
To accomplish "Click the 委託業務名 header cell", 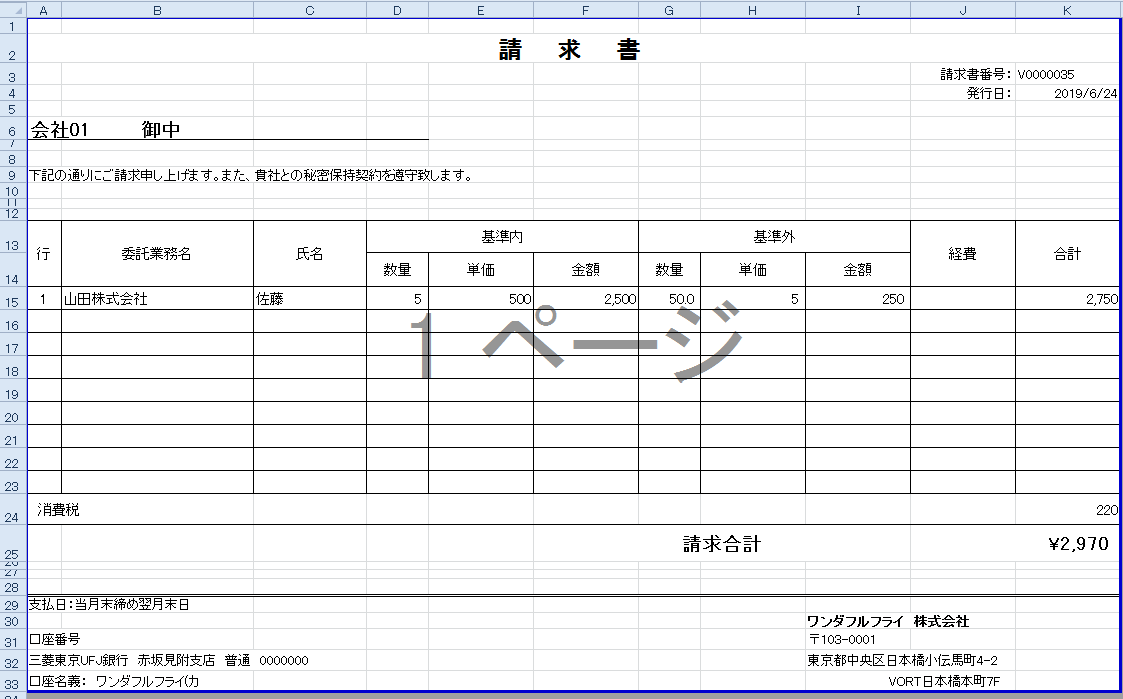I will (157, 254).
